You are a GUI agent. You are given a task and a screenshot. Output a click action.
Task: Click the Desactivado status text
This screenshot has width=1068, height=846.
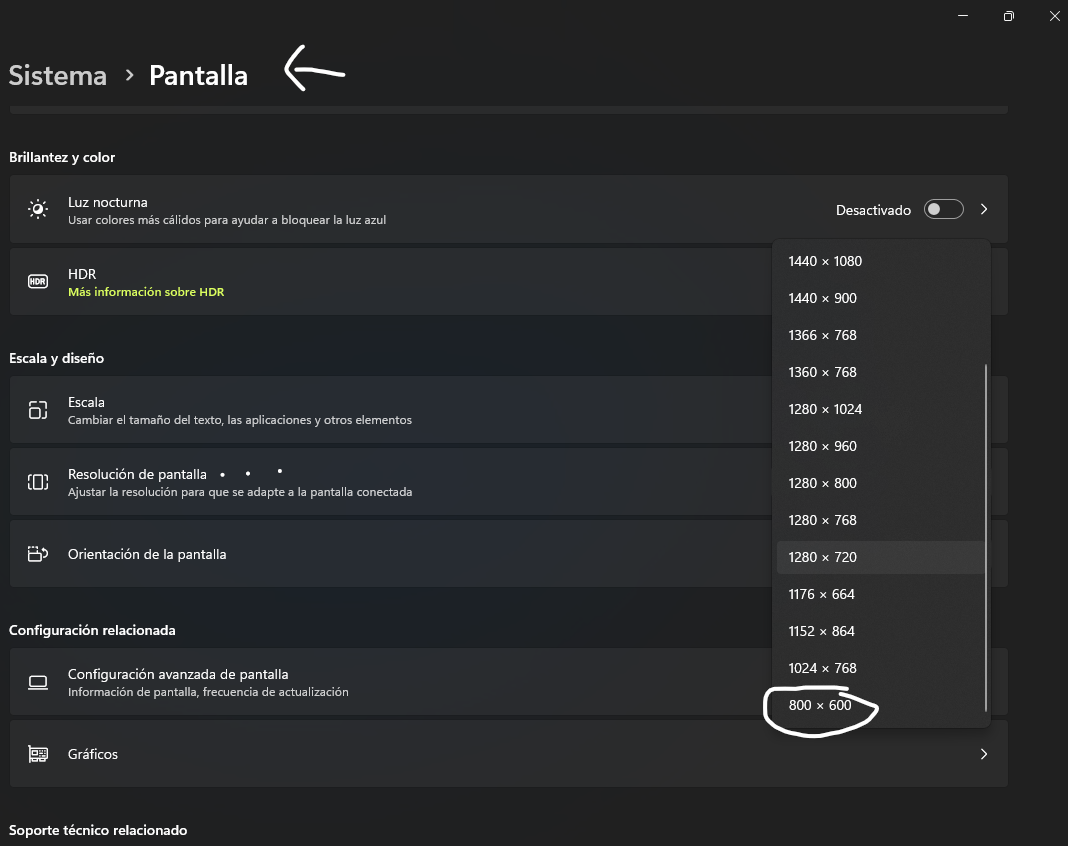(x=873, y=210)
